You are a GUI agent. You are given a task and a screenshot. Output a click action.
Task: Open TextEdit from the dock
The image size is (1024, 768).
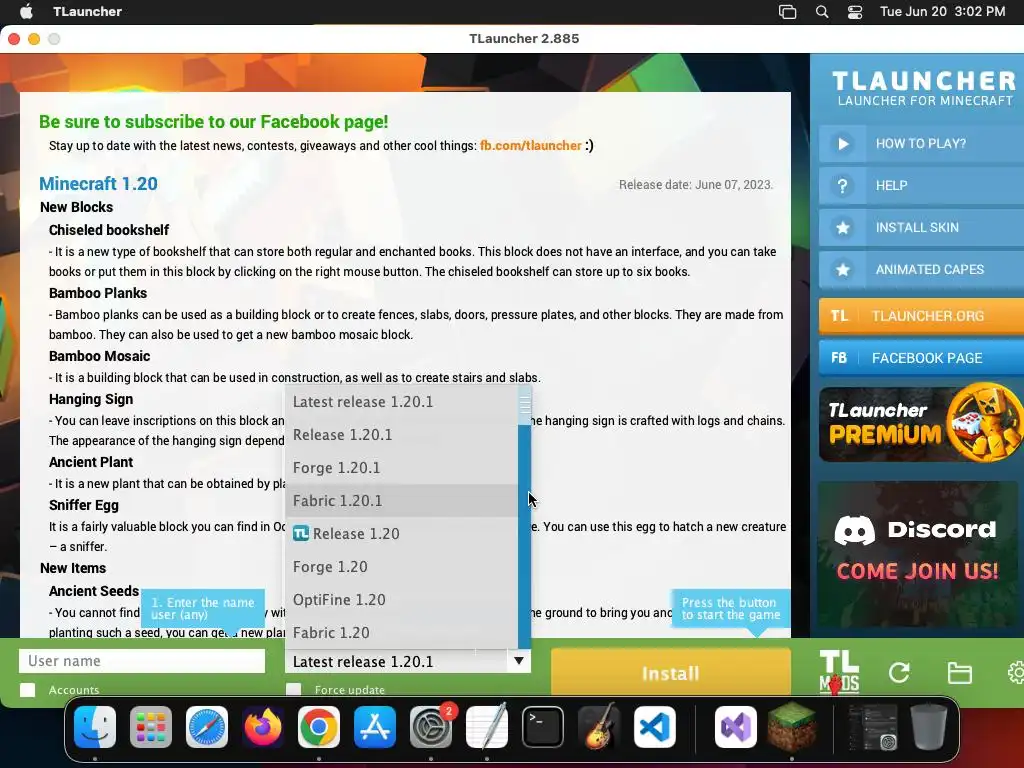coord(487,727)
